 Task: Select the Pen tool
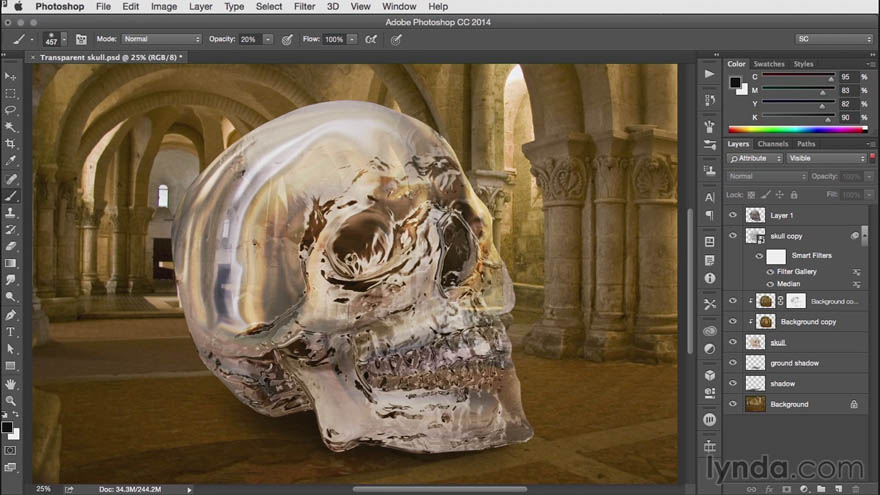point(10,315)
